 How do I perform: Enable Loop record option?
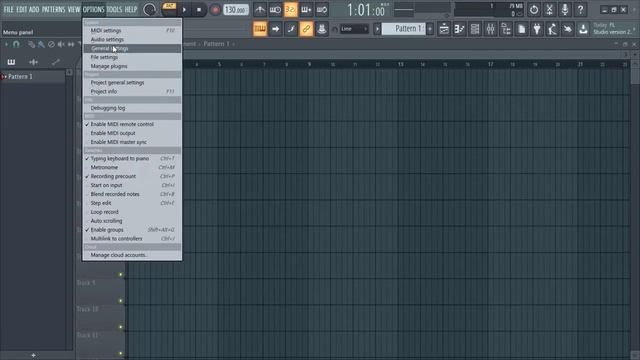[x=132, y=212]
